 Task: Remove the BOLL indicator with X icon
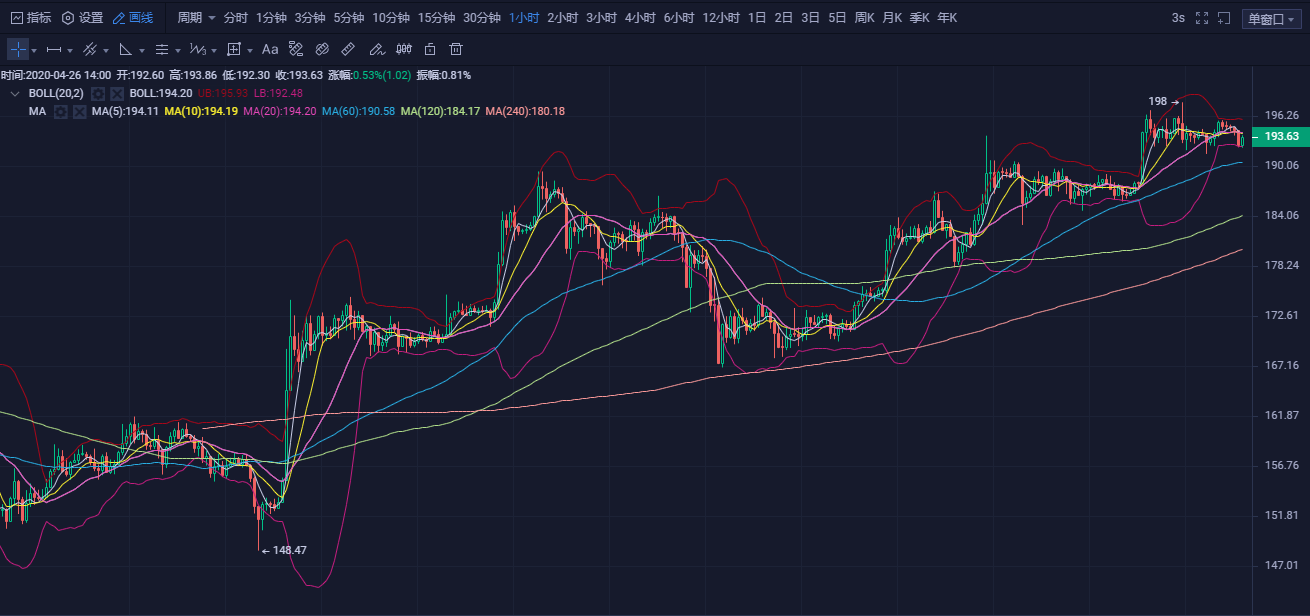117,93
